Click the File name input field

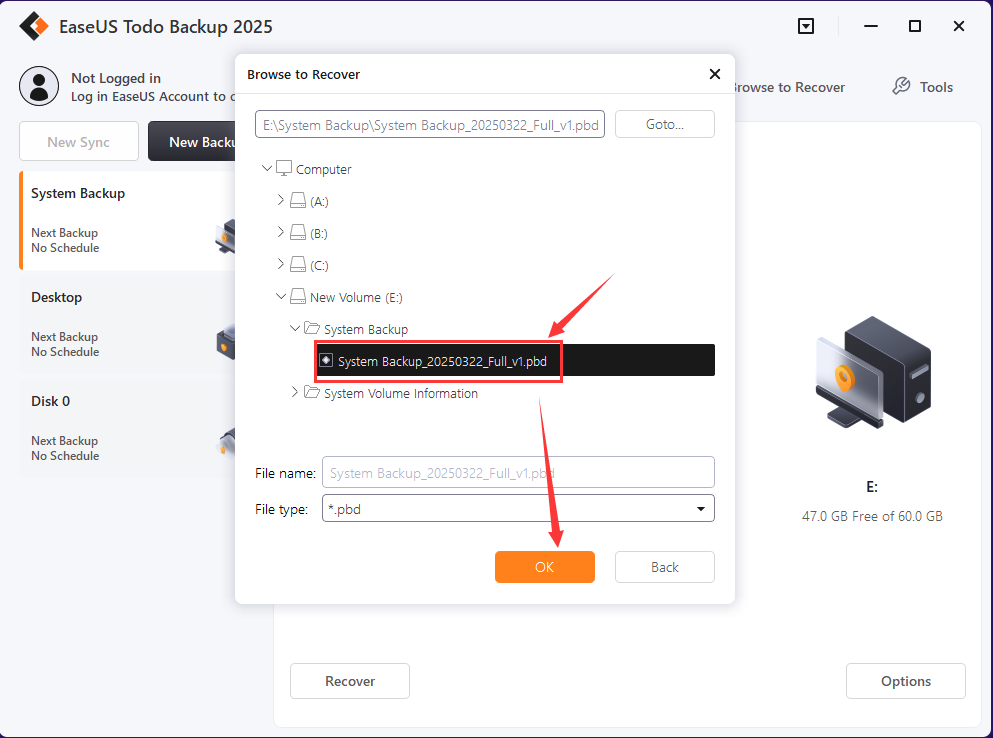pyautogui.click(x=518, y=473)
